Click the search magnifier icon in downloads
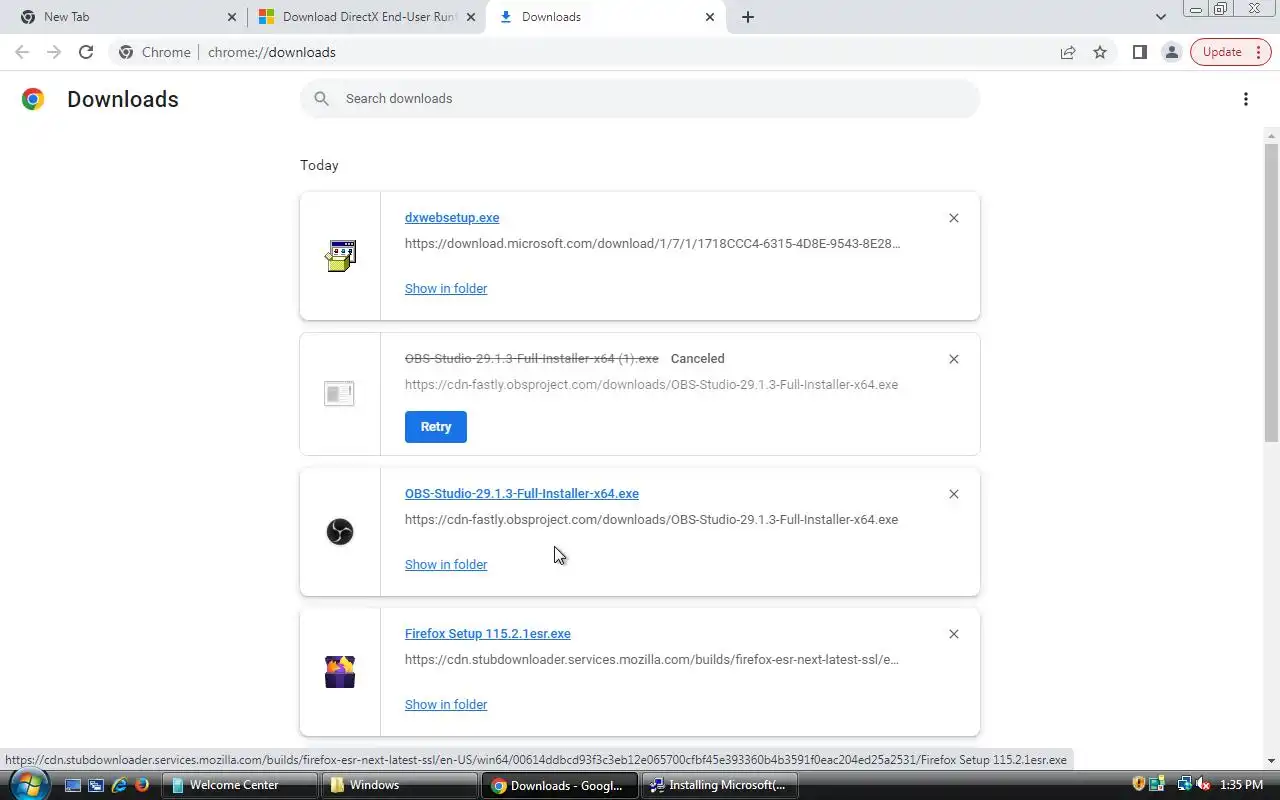 point(321,98)
